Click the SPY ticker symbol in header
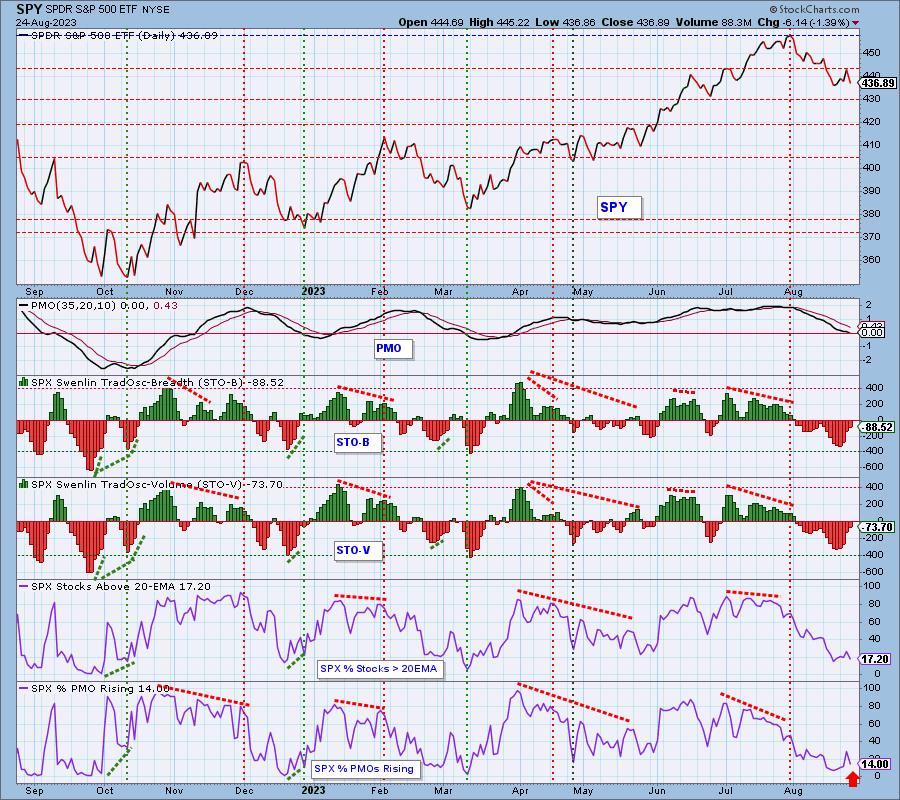900x800 pixels. pos(29,9)
